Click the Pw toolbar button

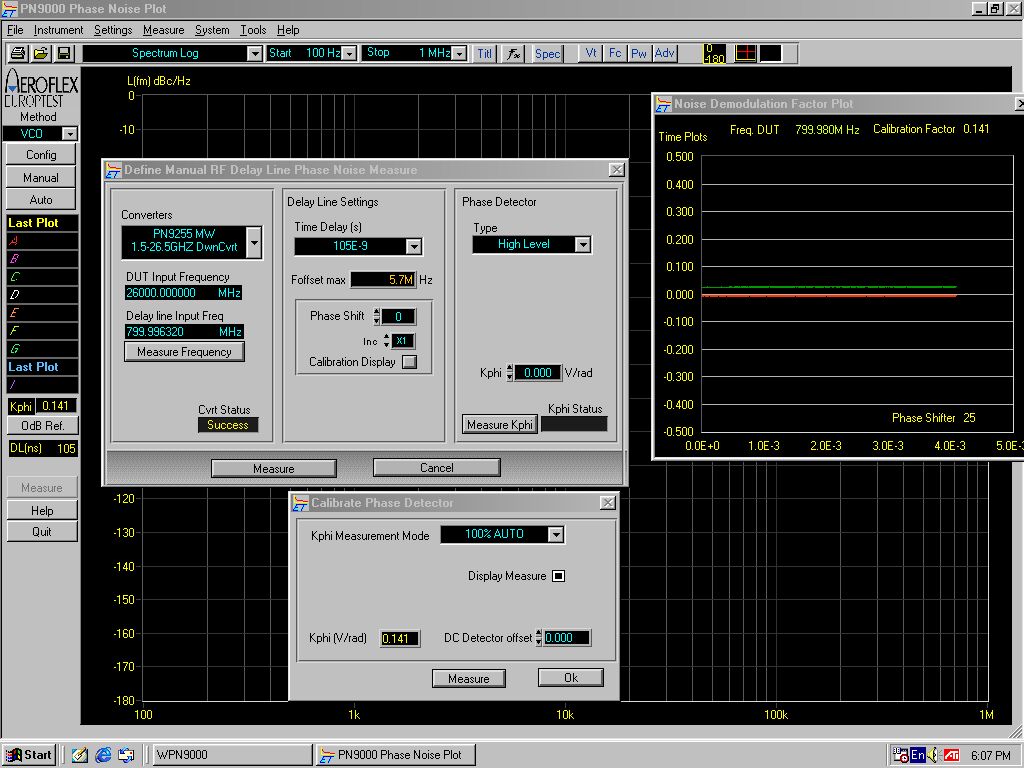[639, 53]
